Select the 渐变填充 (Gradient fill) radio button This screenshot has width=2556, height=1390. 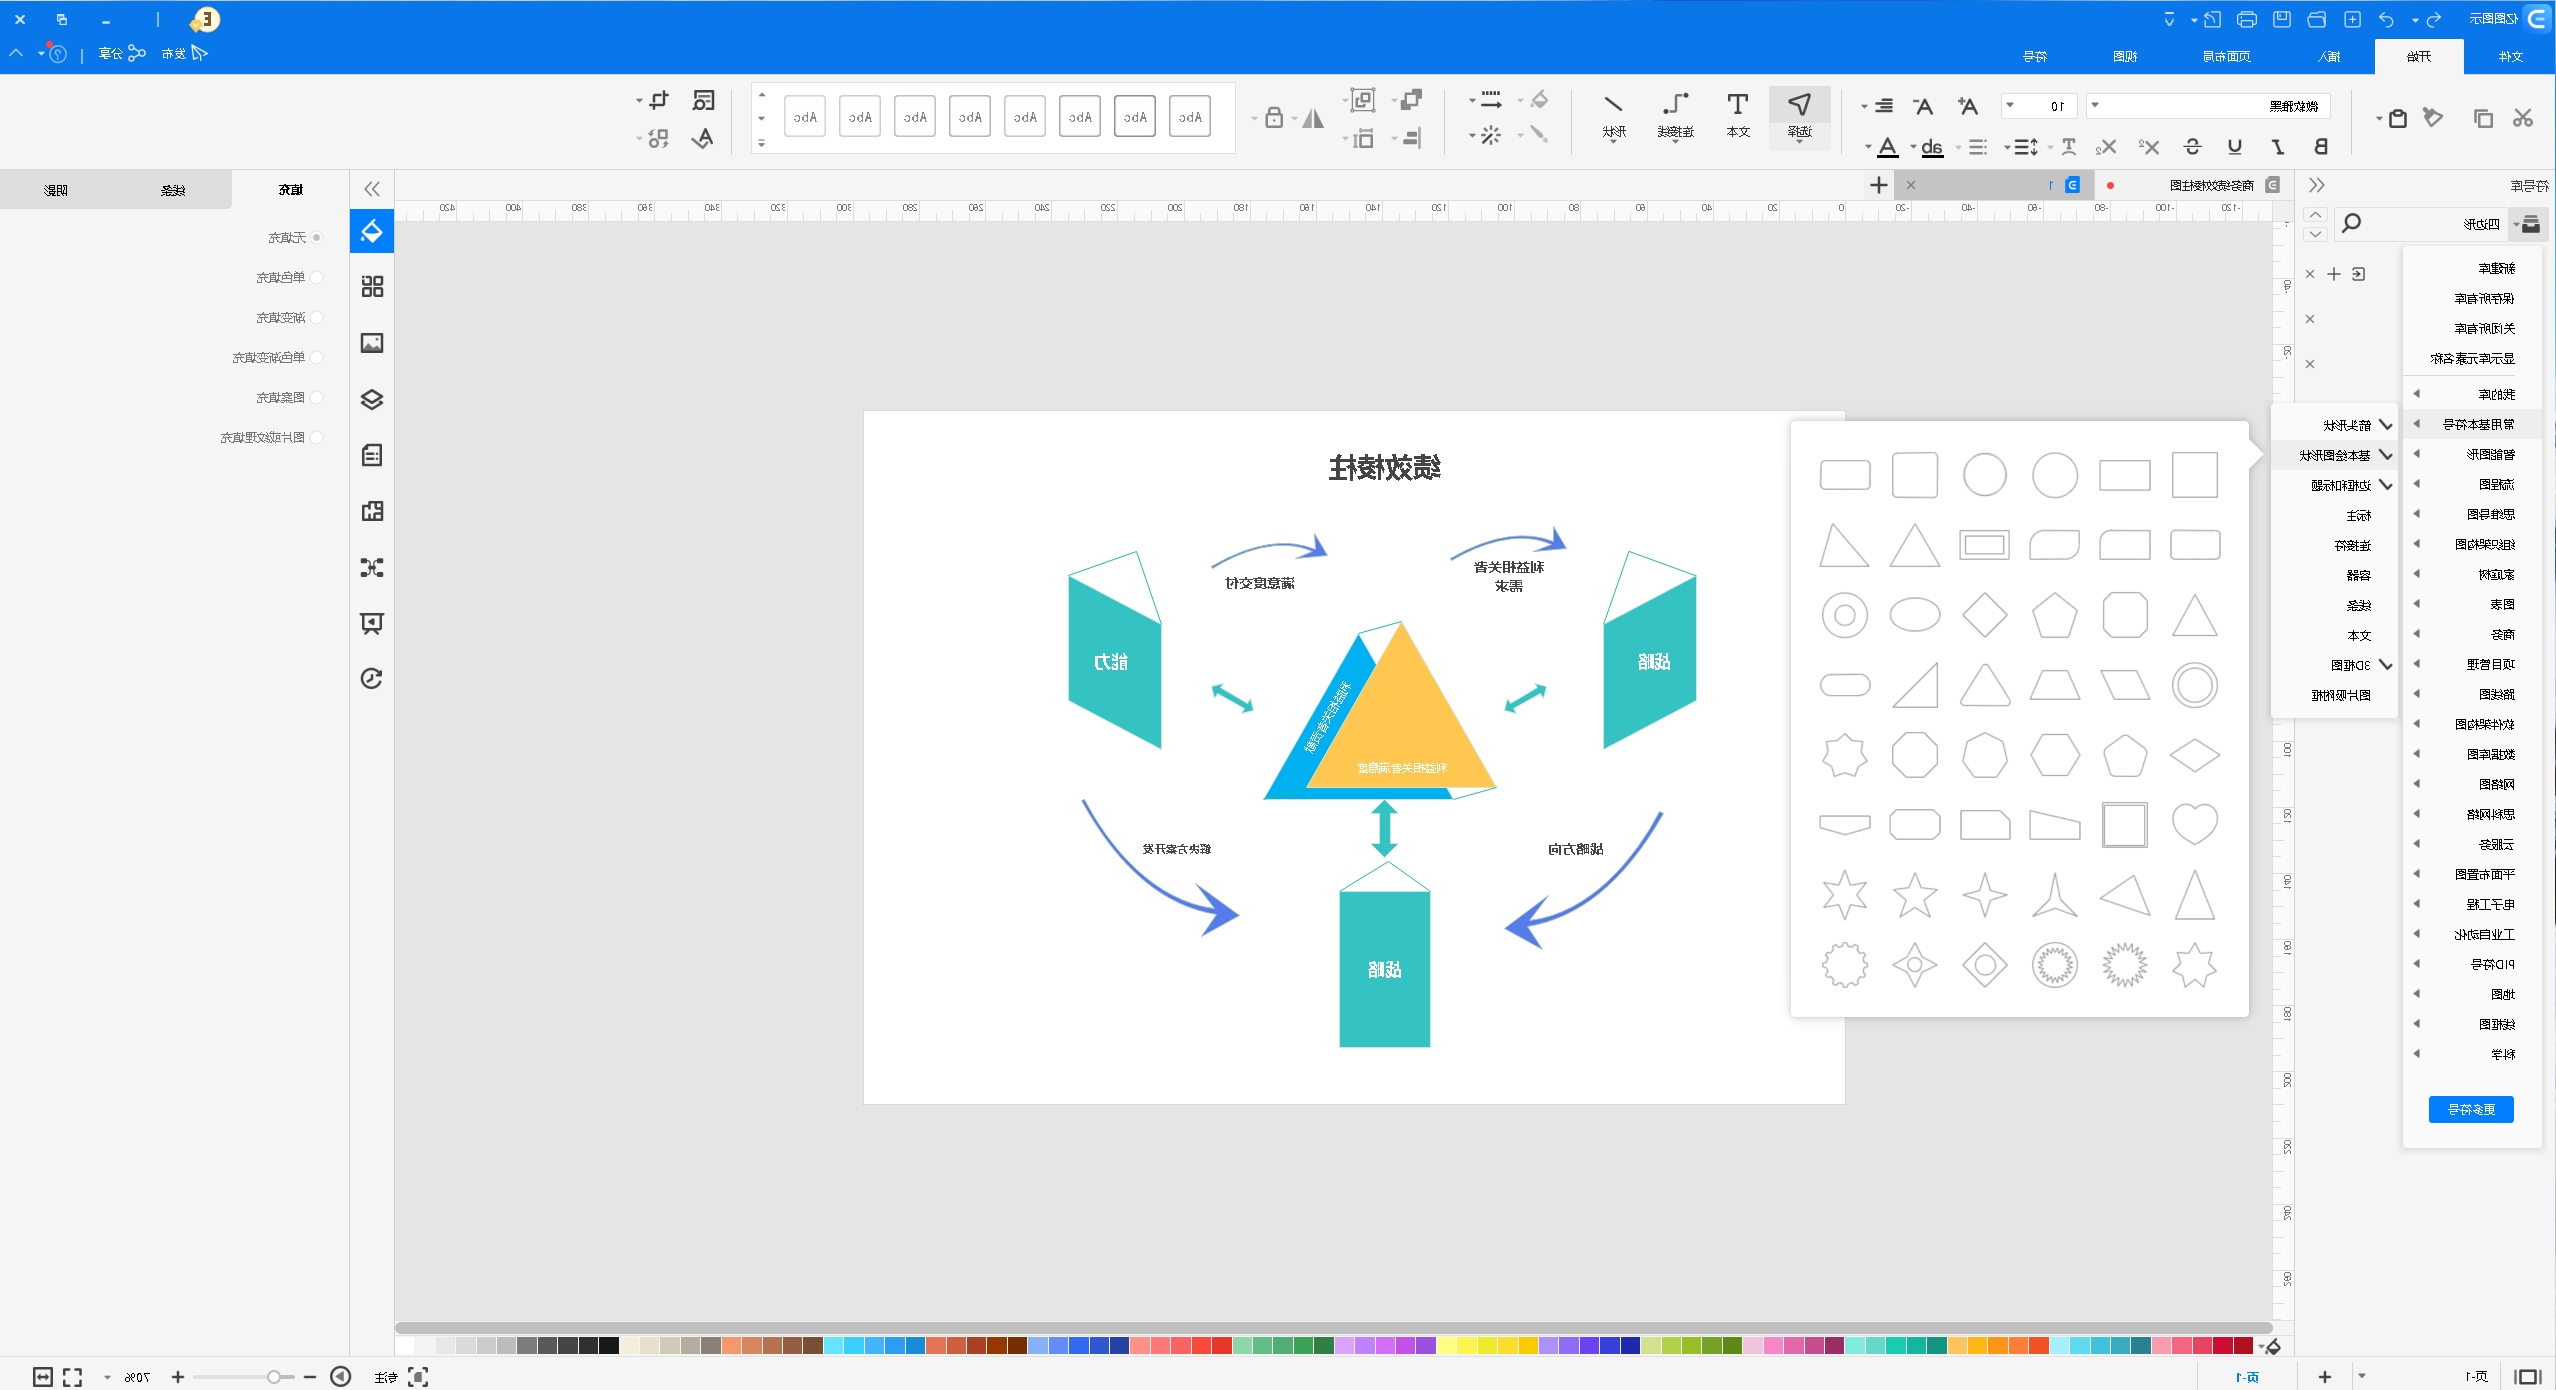pos(317,318)
